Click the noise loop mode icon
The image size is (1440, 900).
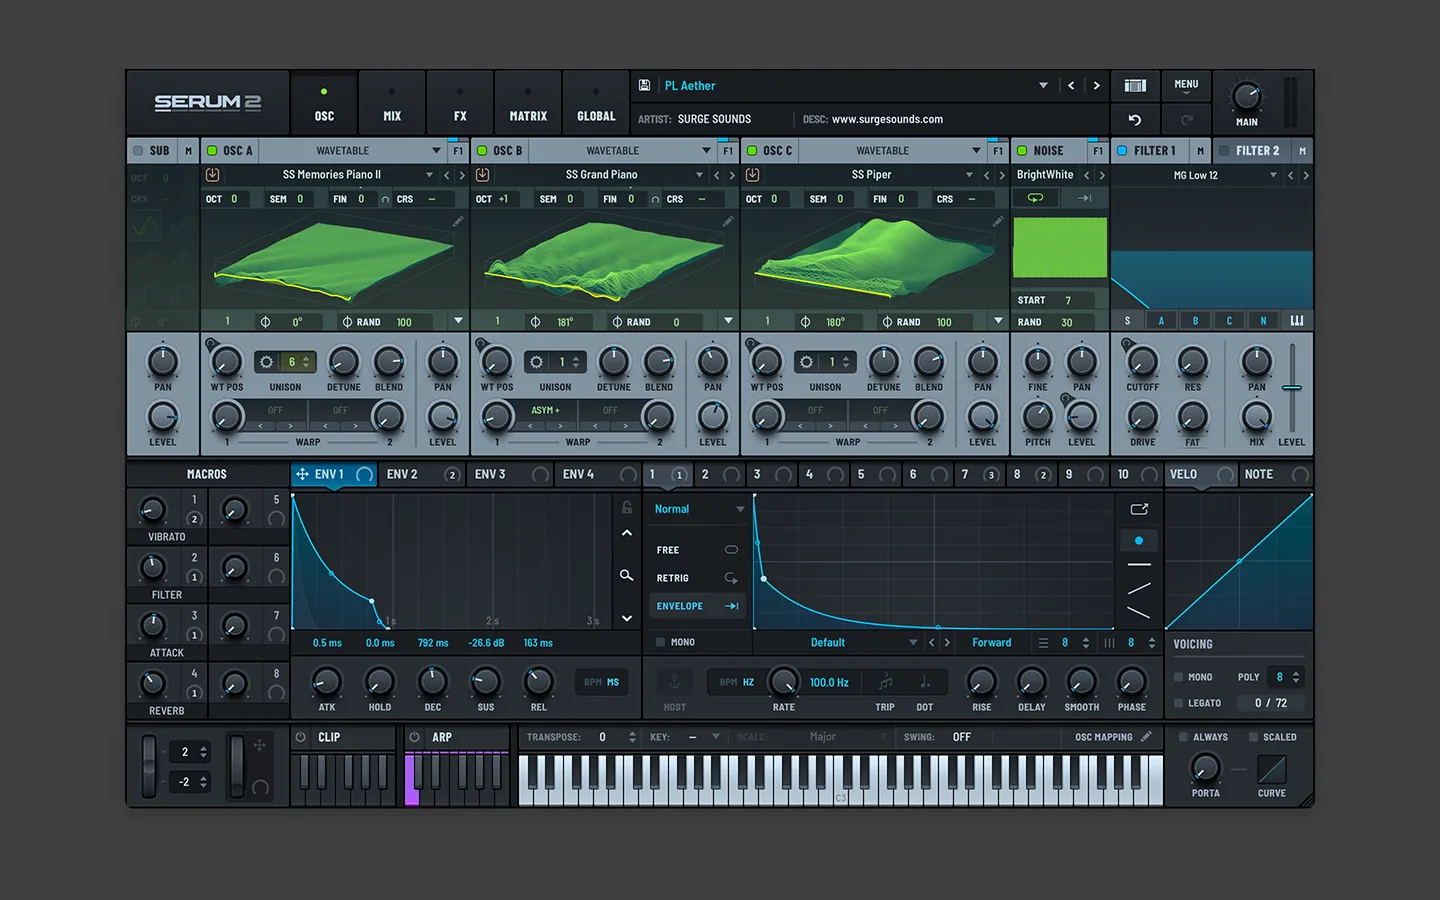click(x=1035, y=198)
